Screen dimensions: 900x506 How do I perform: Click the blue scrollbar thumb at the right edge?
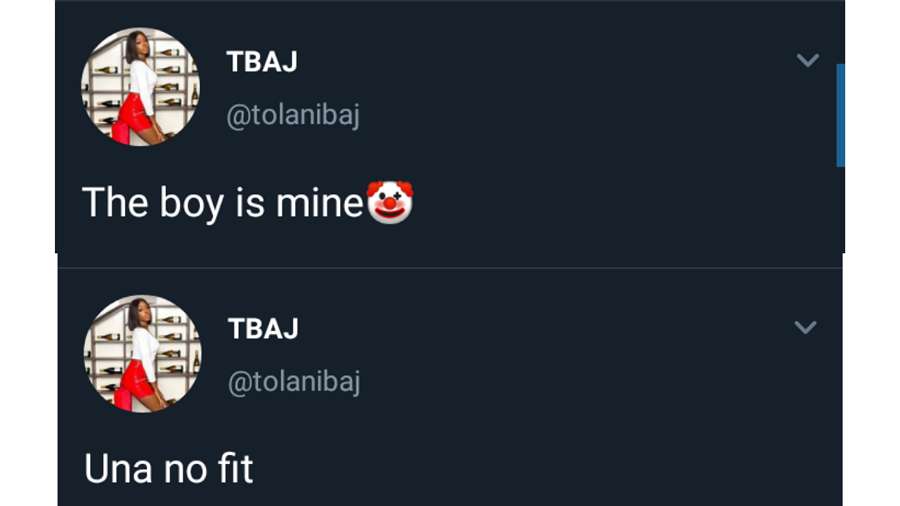pyautogui.click(x=840, y=115)
